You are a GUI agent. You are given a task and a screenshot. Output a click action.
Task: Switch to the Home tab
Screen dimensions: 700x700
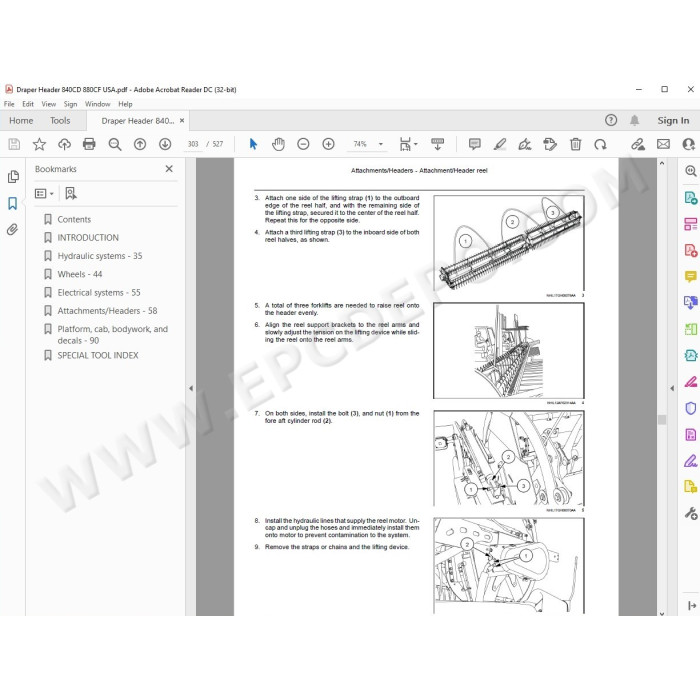21,121
